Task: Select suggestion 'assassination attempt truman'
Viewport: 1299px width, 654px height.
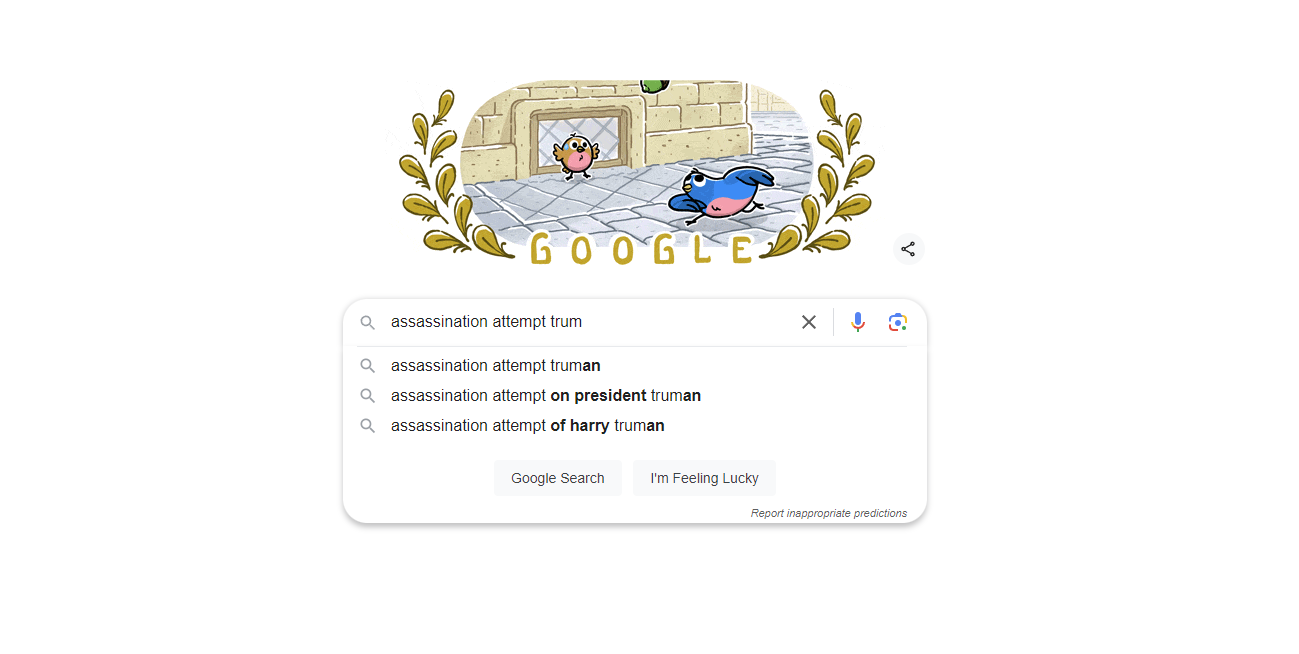Action: point(634,366)
